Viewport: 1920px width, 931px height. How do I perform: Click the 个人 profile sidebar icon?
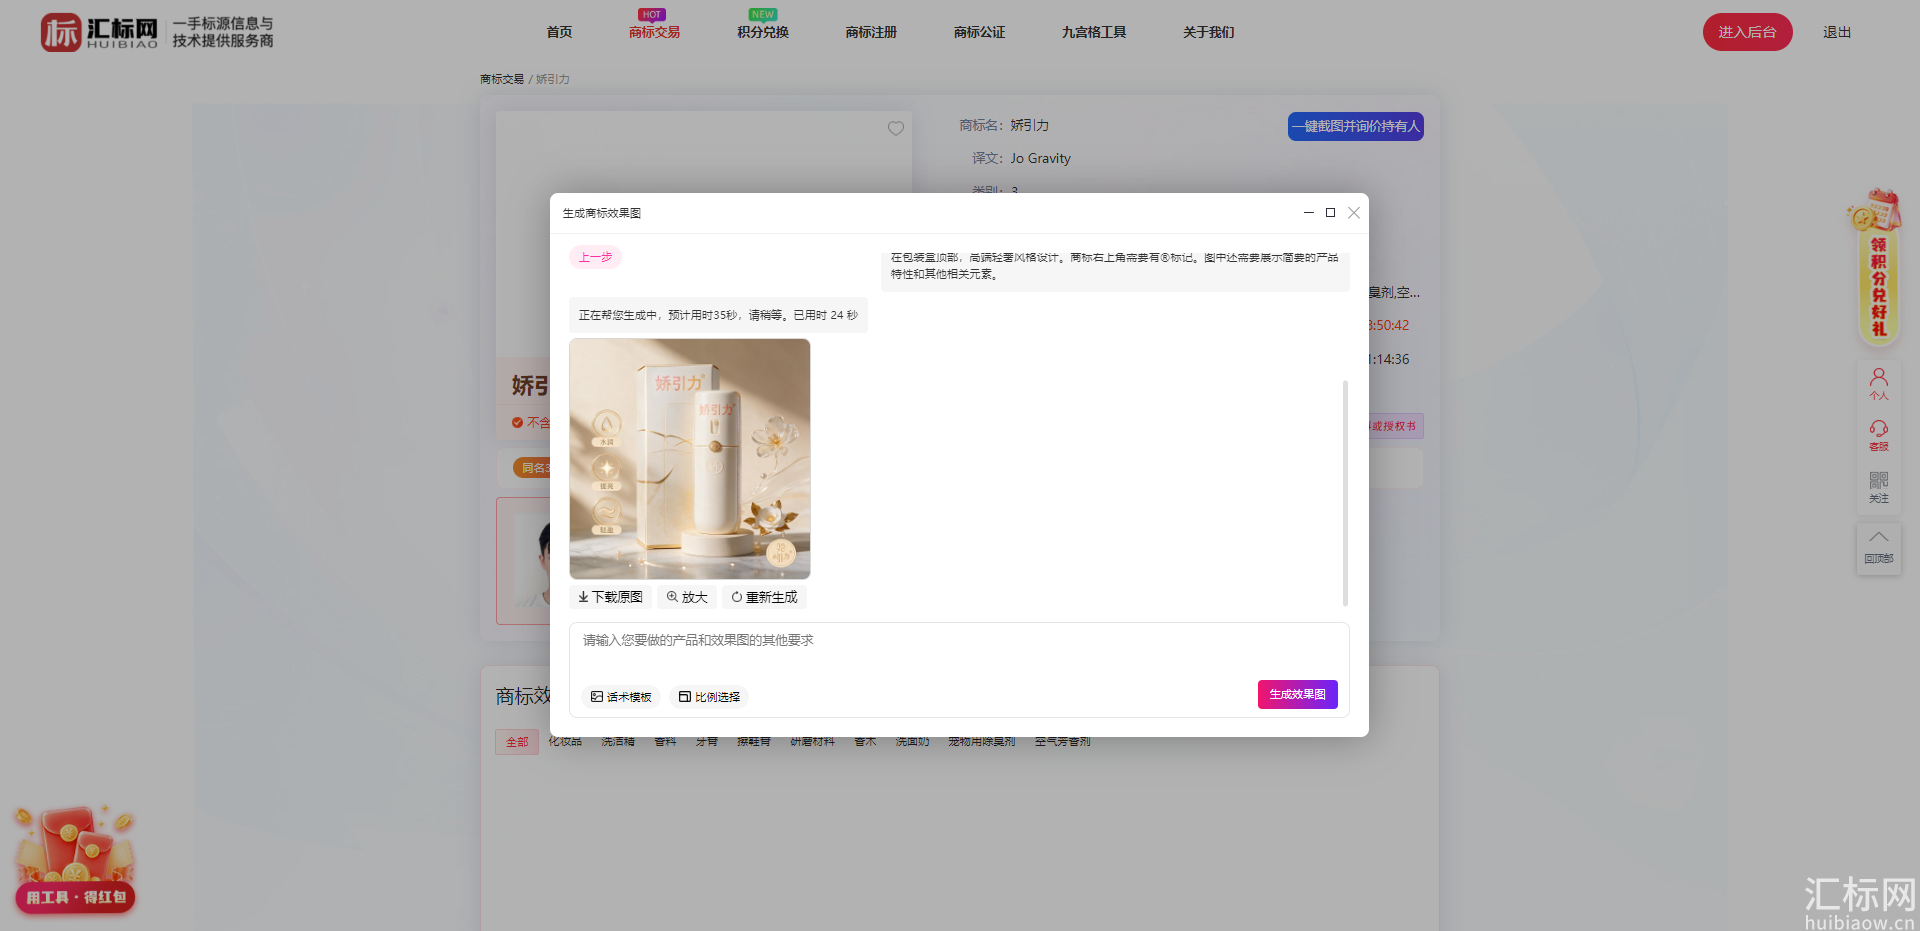1879,383
